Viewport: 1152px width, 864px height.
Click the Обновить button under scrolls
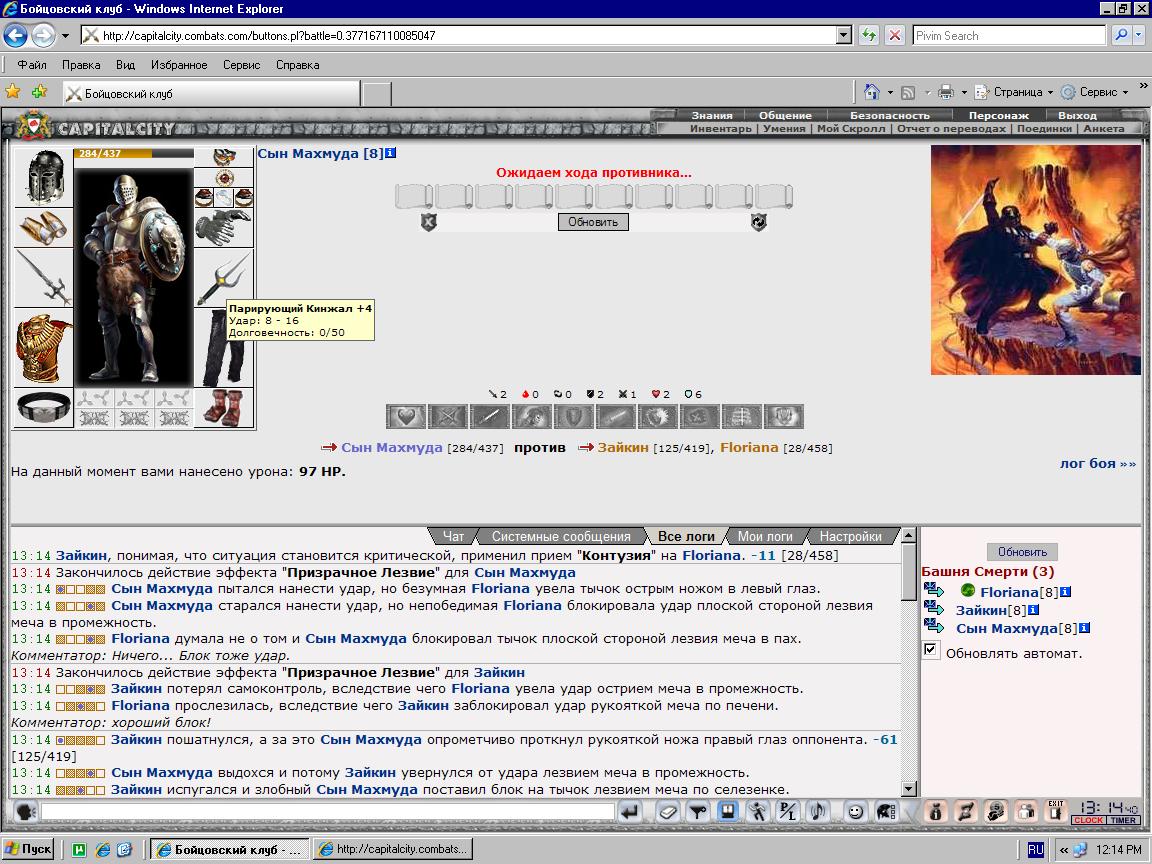pos(593,222)
